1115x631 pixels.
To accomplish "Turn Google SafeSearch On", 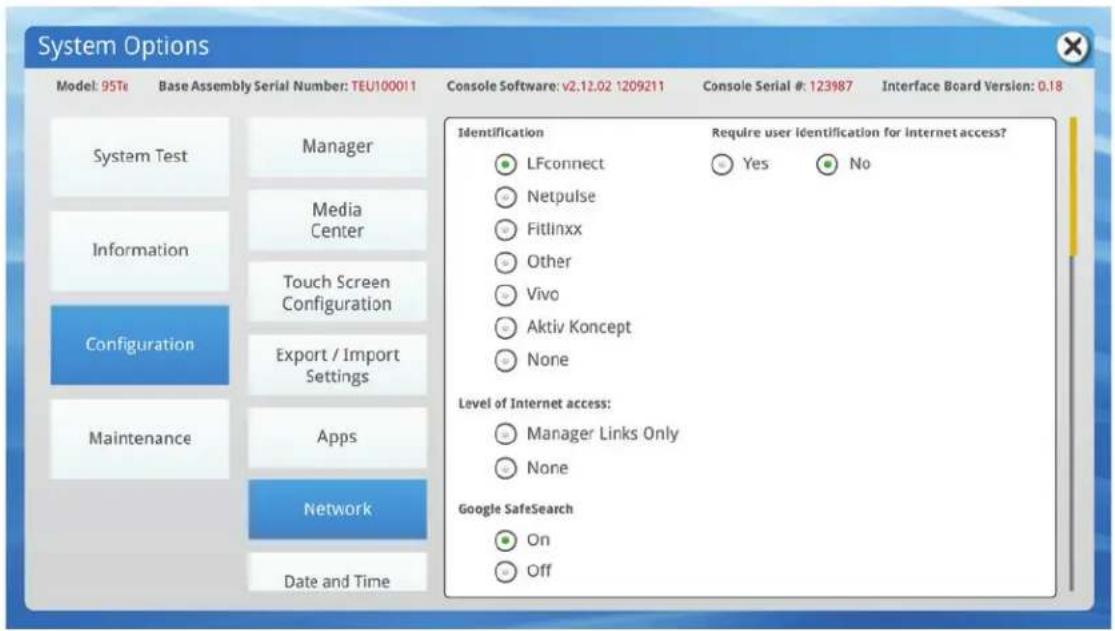I will point(506,541).
